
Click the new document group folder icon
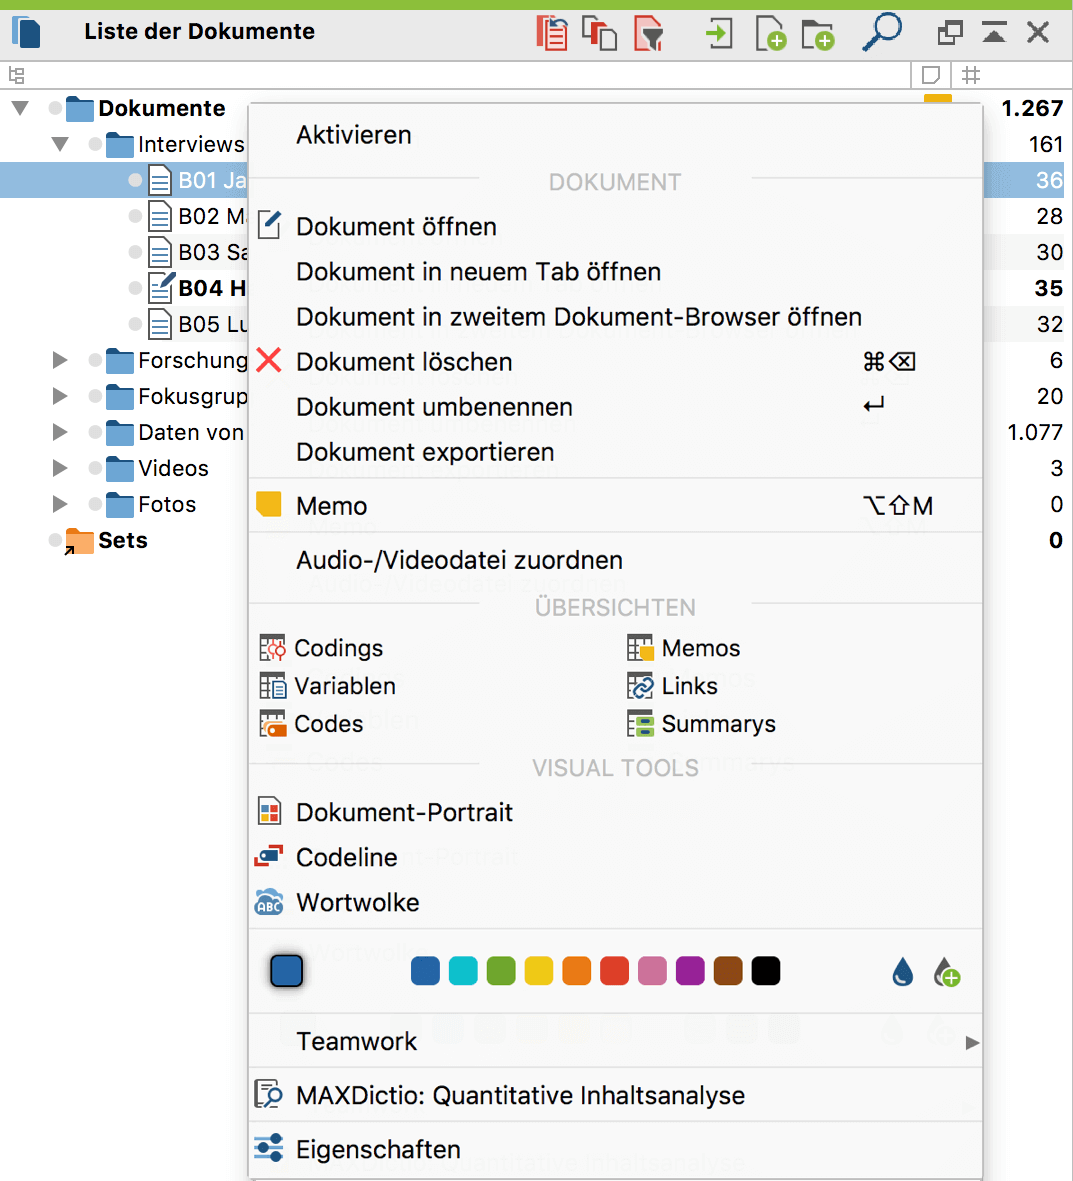click(x=817, y=33)
